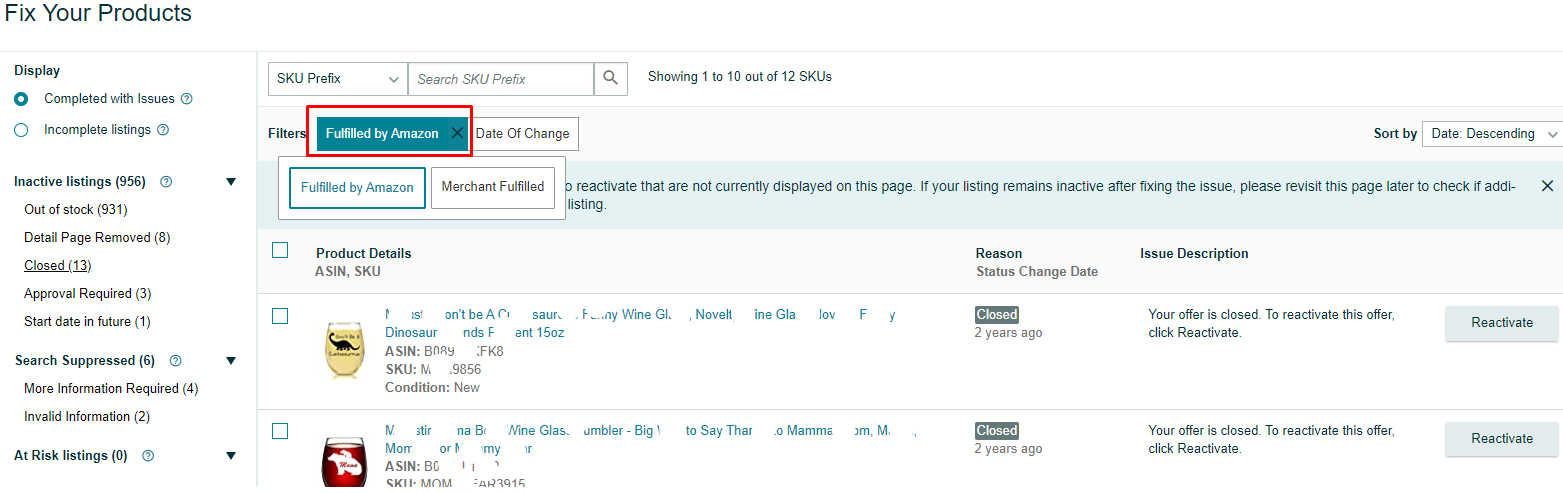Filter by Detail Page Removed (8)
This screenshot has height=493, width=1563.
tap(97, 238)
